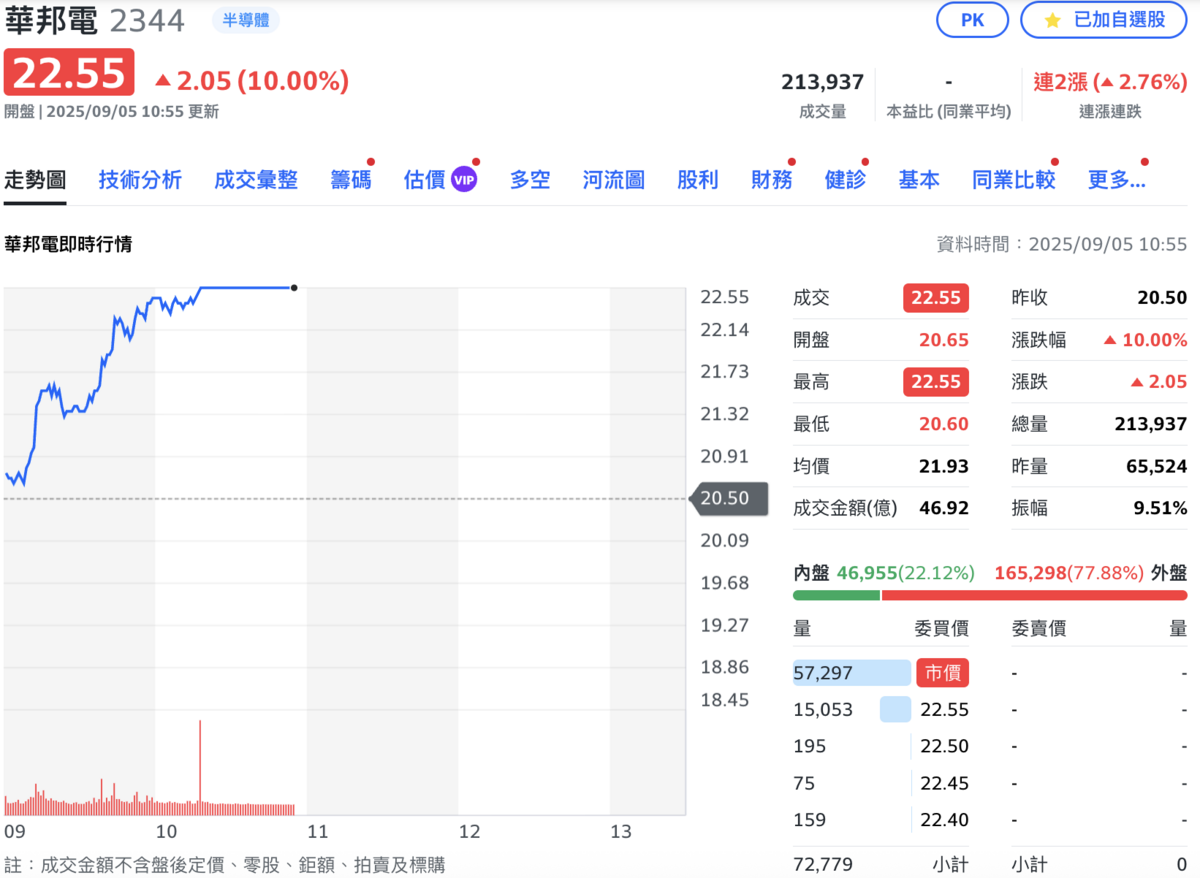The image size is (1200, 878).
Task: Click the 成交金額(億) 46.92 value
Action: pos(944,508)
